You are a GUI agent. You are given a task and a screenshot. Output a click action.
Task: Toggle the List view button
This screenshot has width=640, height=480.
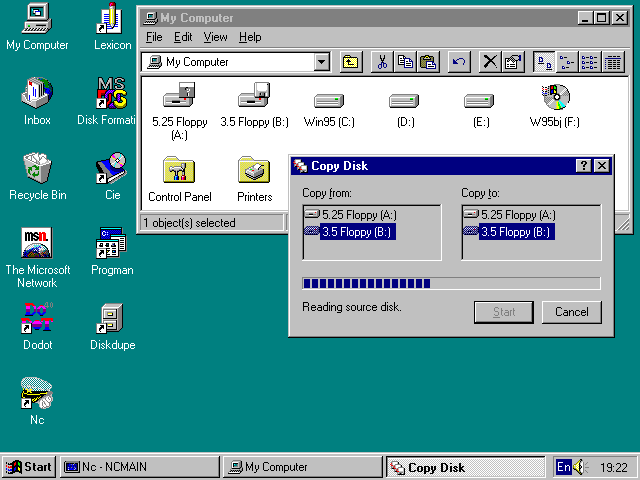pos(590,62)
